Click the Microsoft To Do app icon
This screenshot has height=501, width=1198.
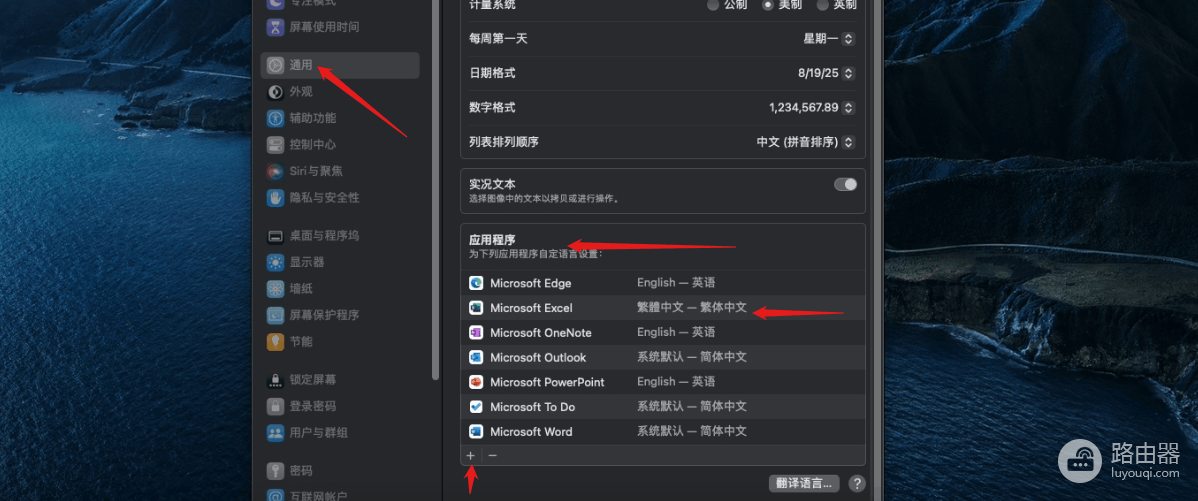click(476, 407)
